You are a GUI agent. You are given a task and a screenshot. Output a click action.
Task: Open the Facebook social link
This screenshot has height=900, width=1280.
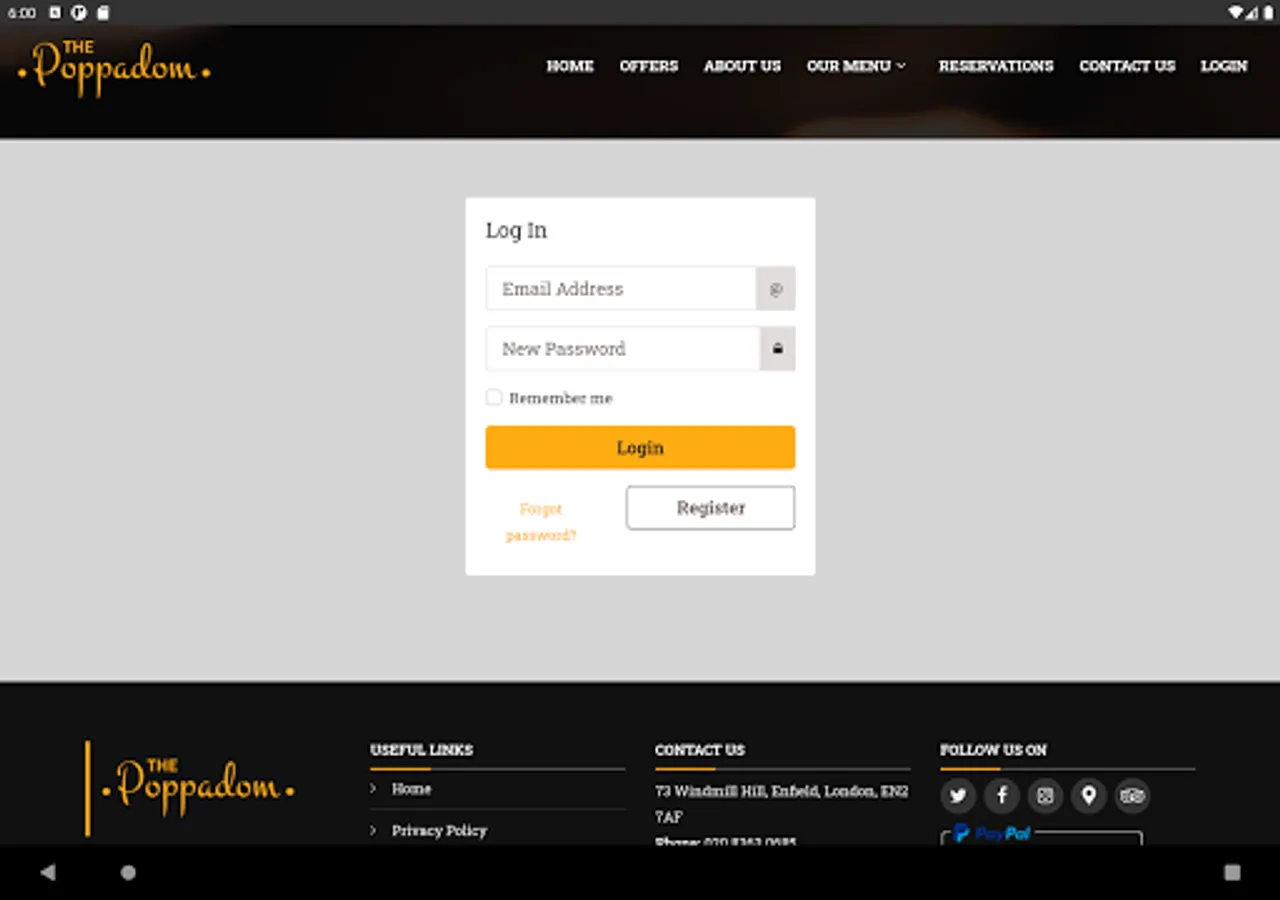coord(1002,796)
